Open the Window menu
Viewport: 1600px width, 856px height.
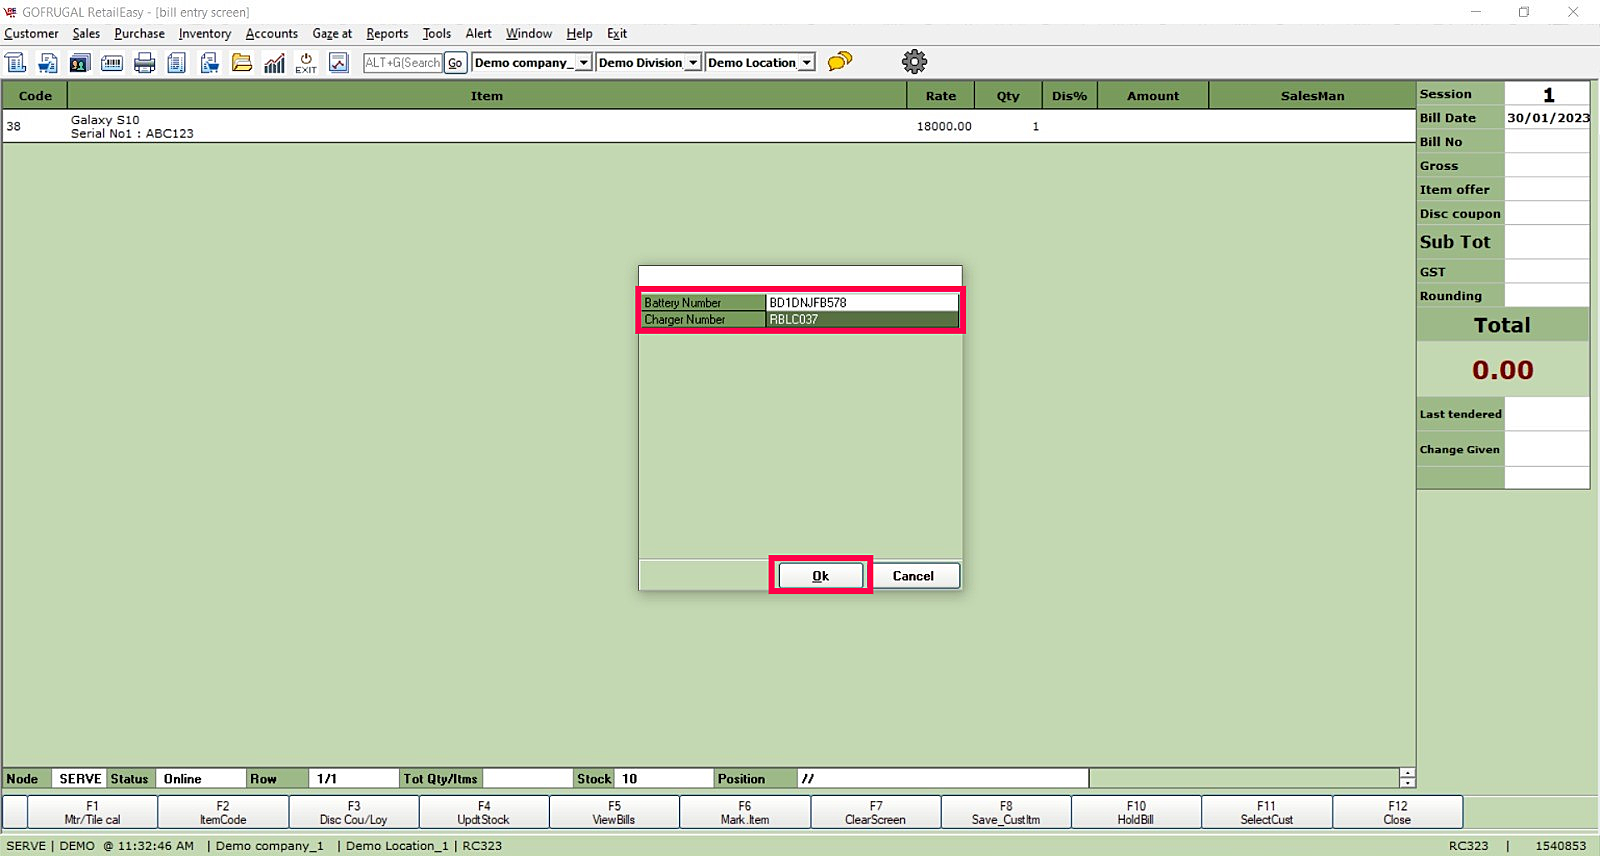point(529,34)
